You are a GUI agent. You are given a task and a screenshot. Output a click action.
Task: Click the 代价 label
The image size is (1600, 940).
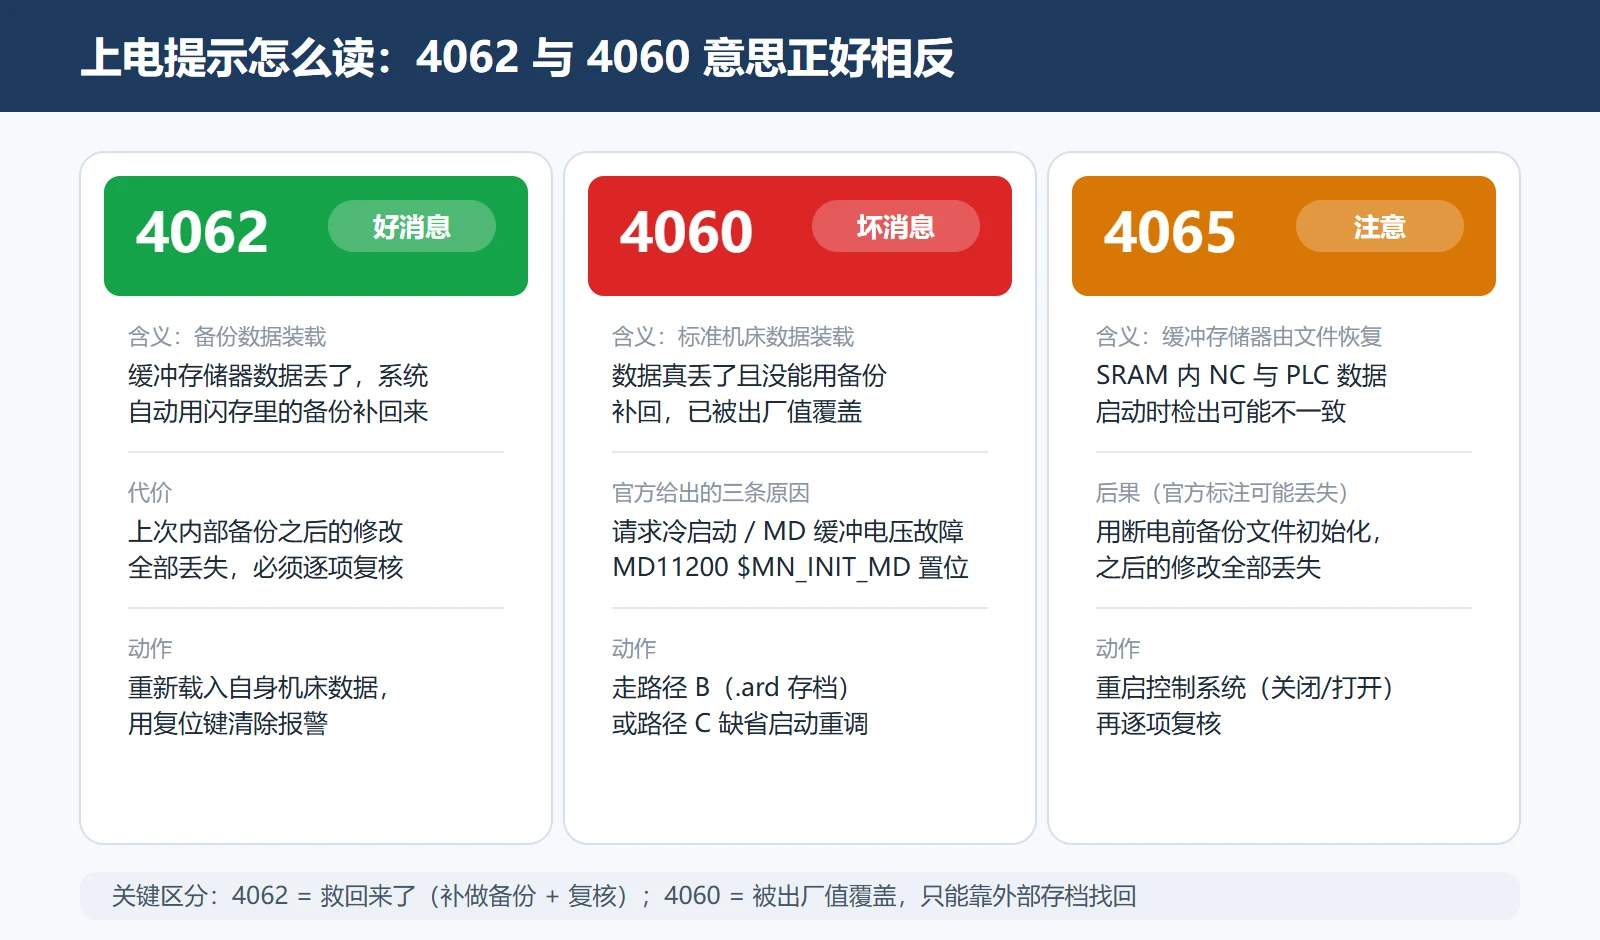[150, 493]
